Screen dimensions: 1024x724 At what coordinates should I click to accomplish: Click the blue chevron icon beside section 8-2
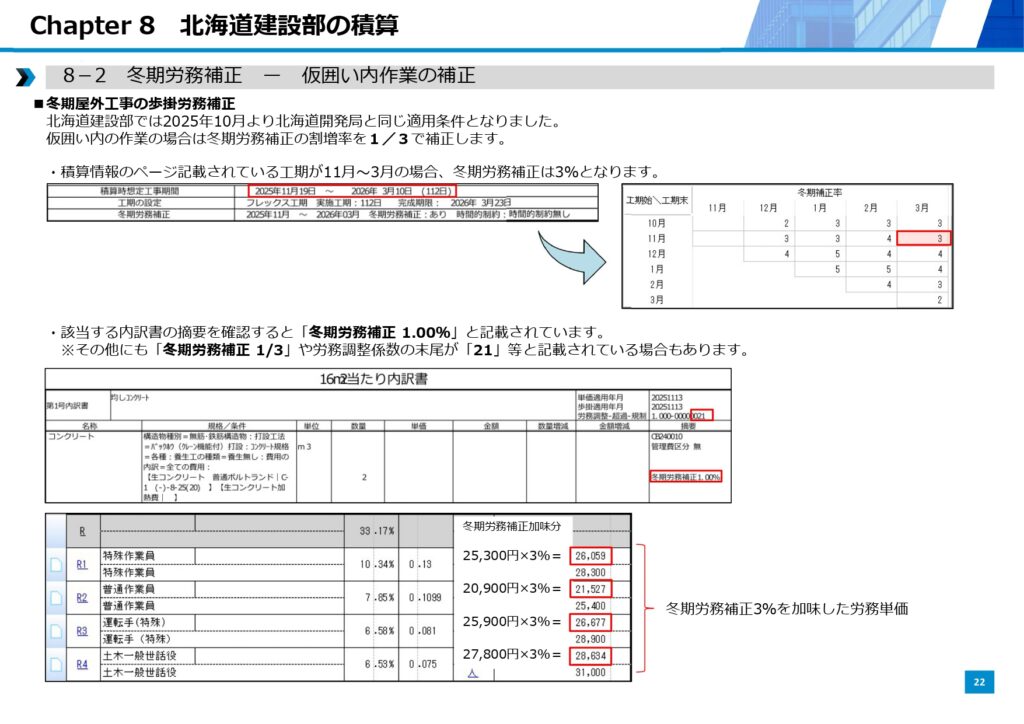point(26,77)
